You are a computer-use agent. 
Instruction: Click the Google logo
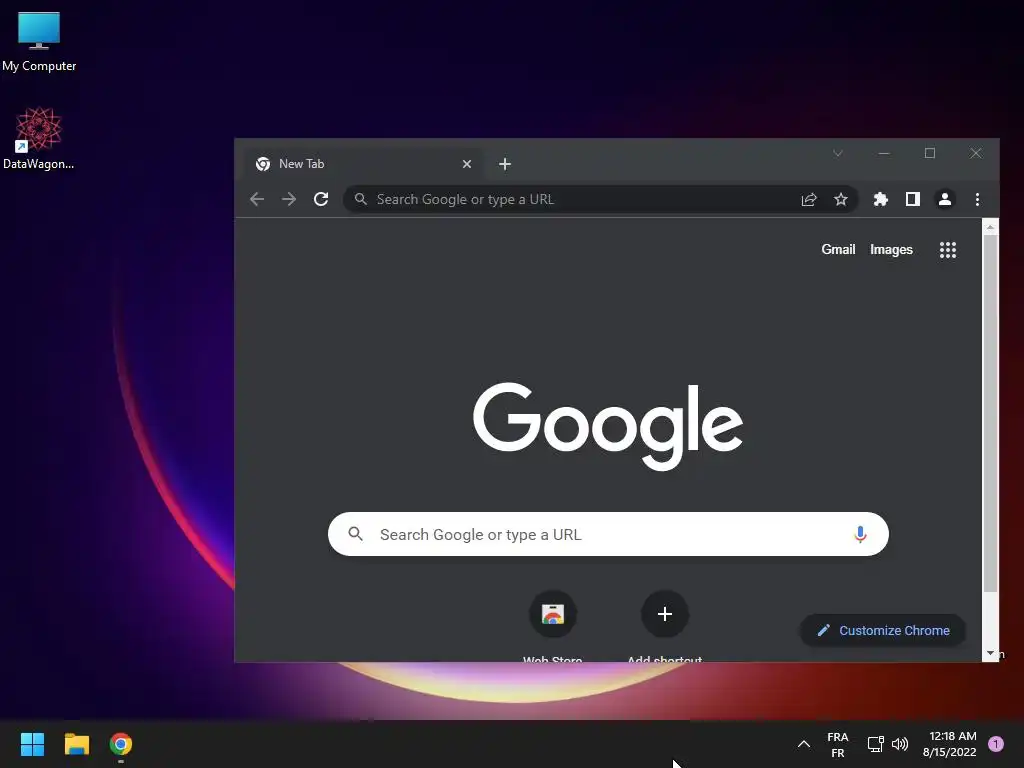click(607, 426)
